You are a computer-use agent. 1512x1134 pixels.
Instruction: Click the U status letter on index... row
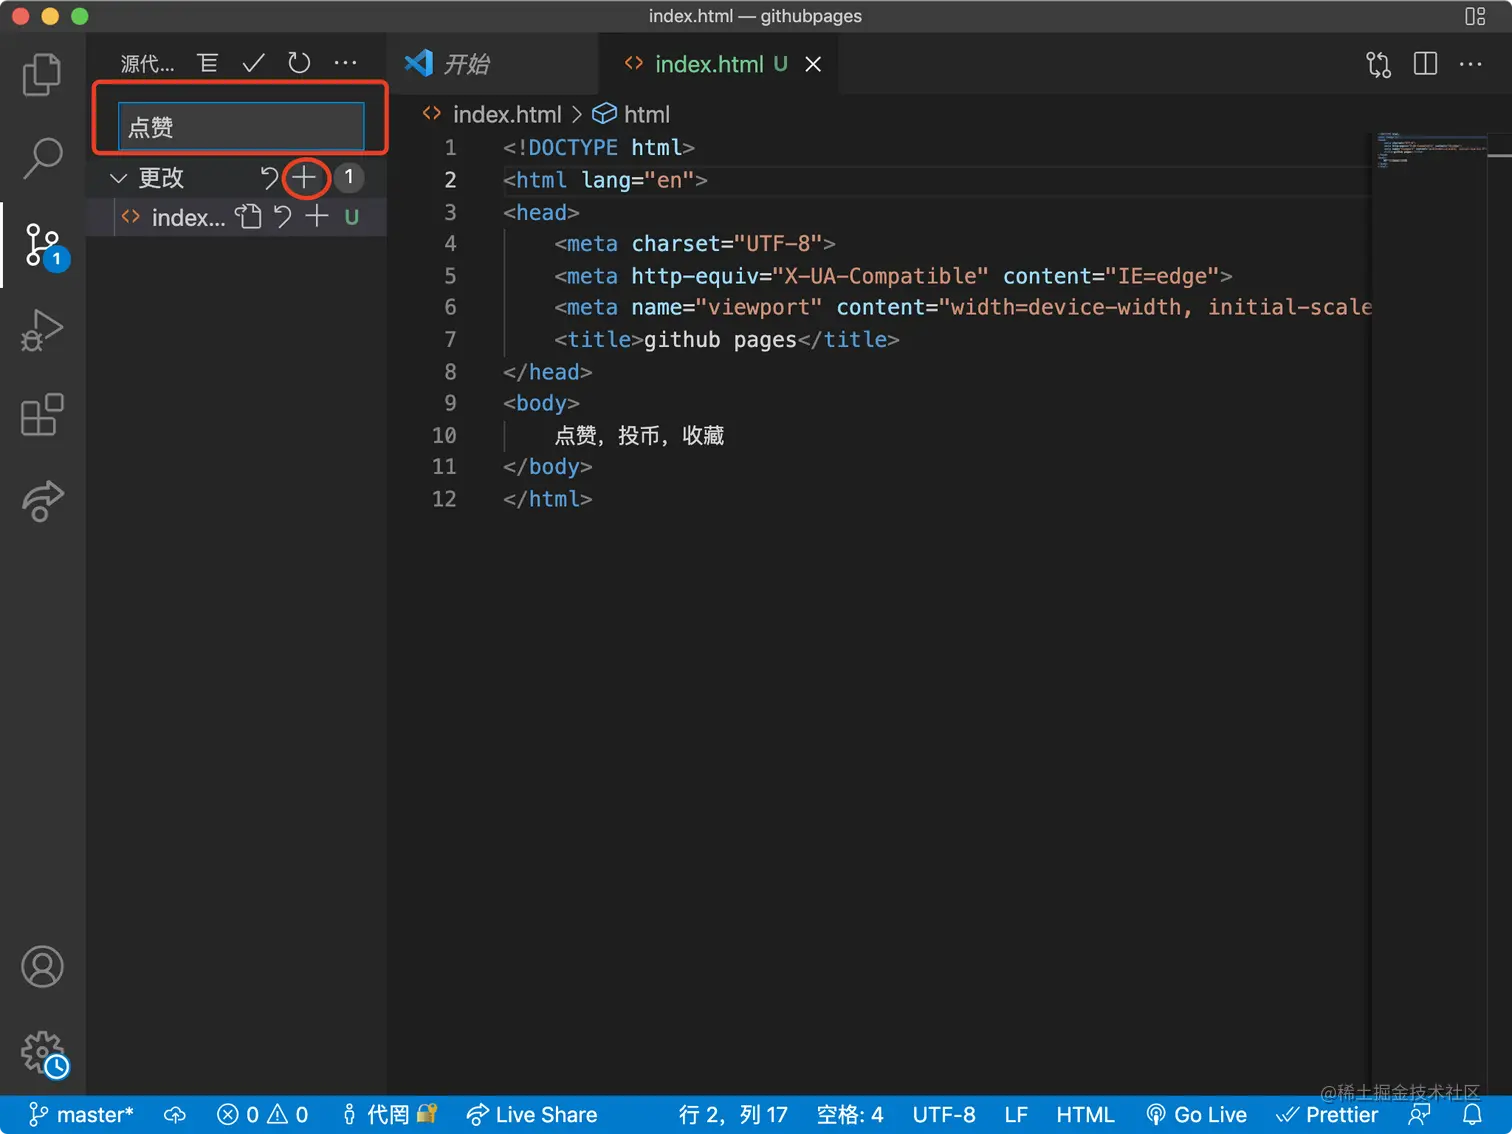(x=352, y=217)
